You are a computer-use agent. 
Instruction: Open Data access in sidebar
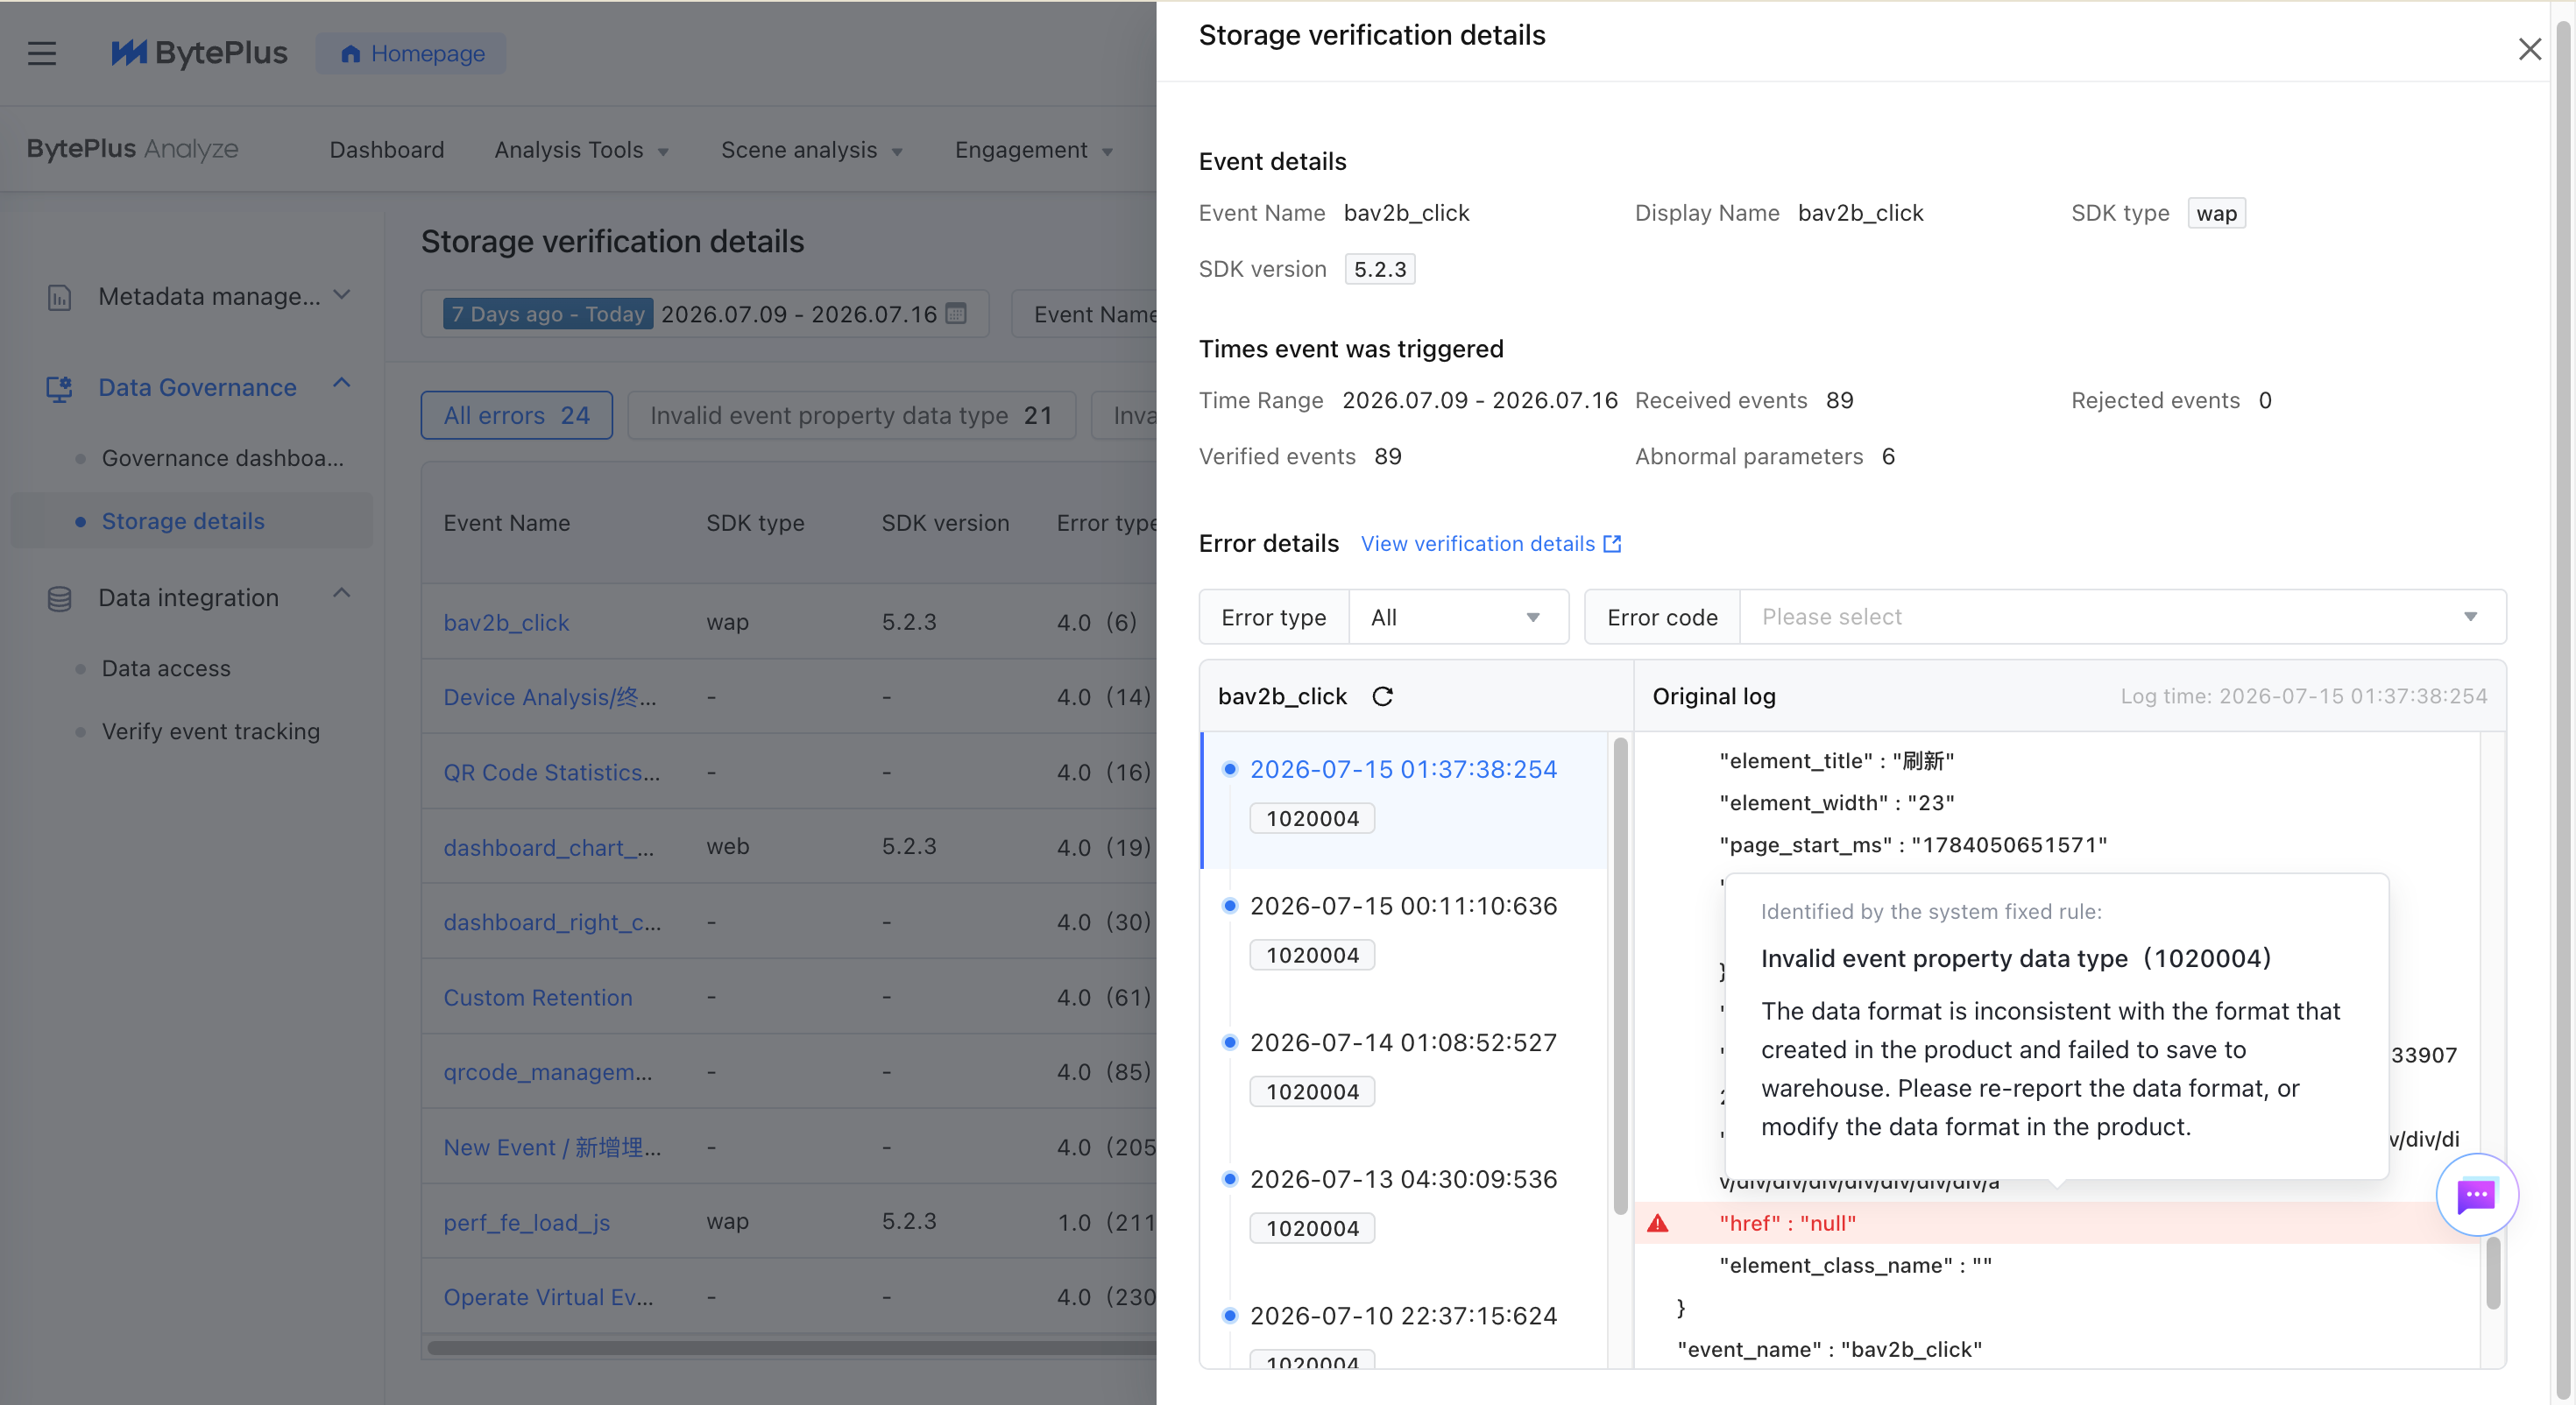point(166,668)
